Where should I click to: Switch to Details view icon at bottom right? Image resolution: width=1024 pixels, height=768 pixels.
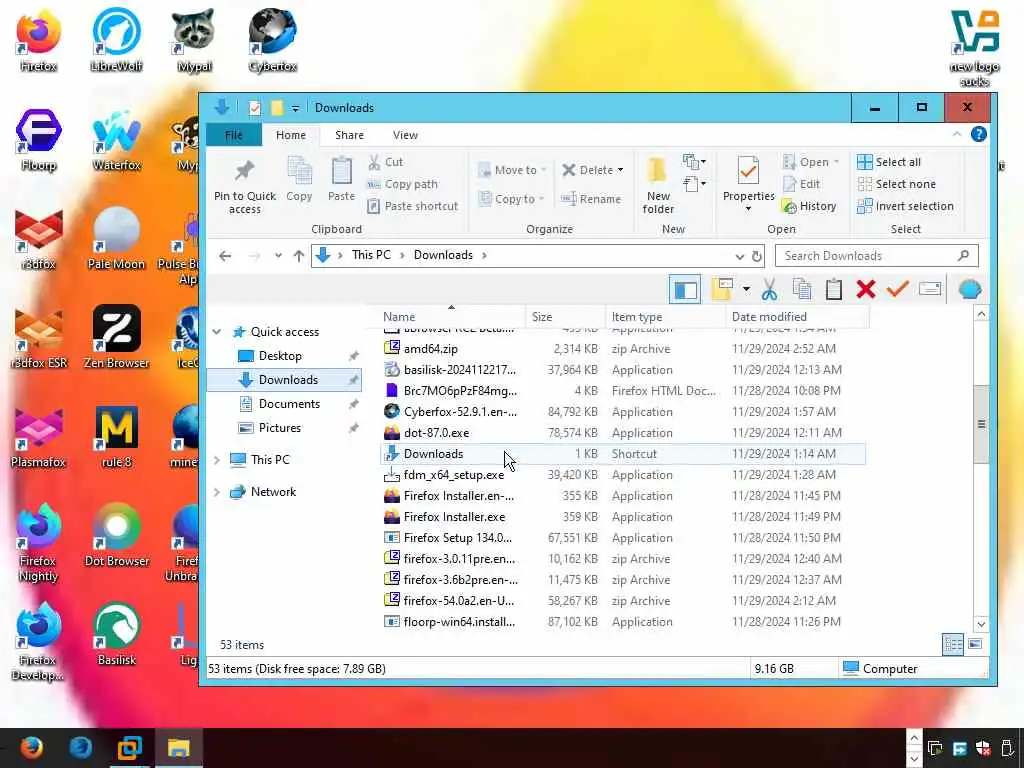coord(953,644)
